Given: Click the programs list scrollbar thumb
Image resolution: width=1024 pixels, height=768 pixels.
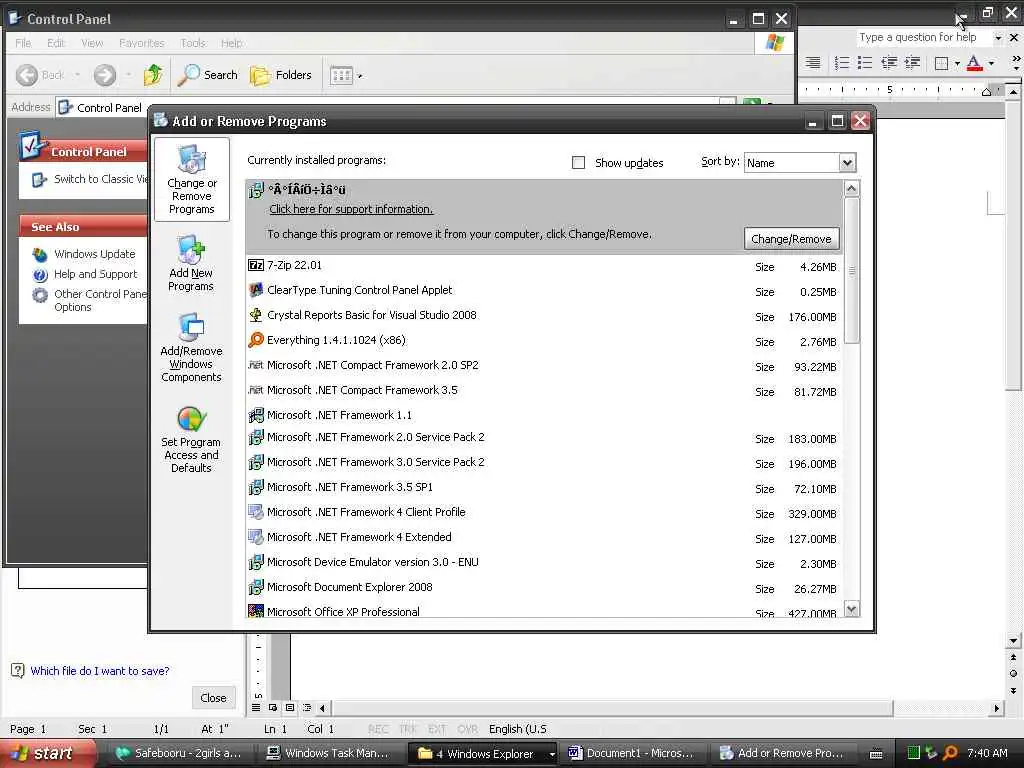Looking at the screenshot, I should 852,269.
